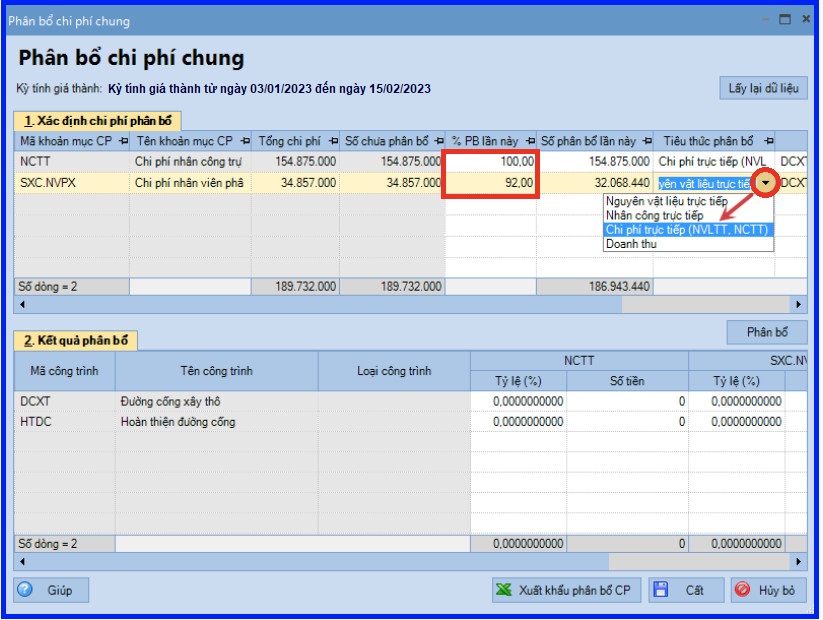Click Đường cống xây thô project name

click(x=216, y=401)
